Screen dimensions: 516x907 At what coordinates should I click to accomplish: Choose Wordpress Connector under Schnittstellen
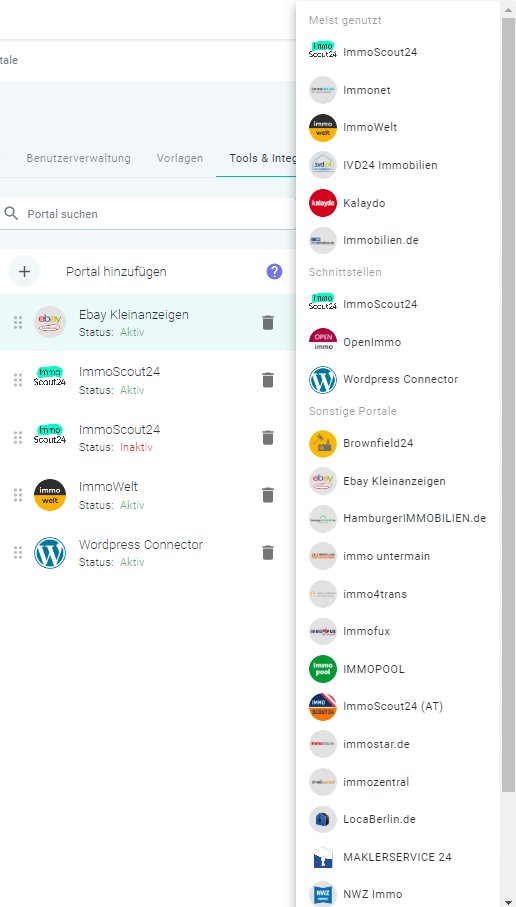point(398,379)
